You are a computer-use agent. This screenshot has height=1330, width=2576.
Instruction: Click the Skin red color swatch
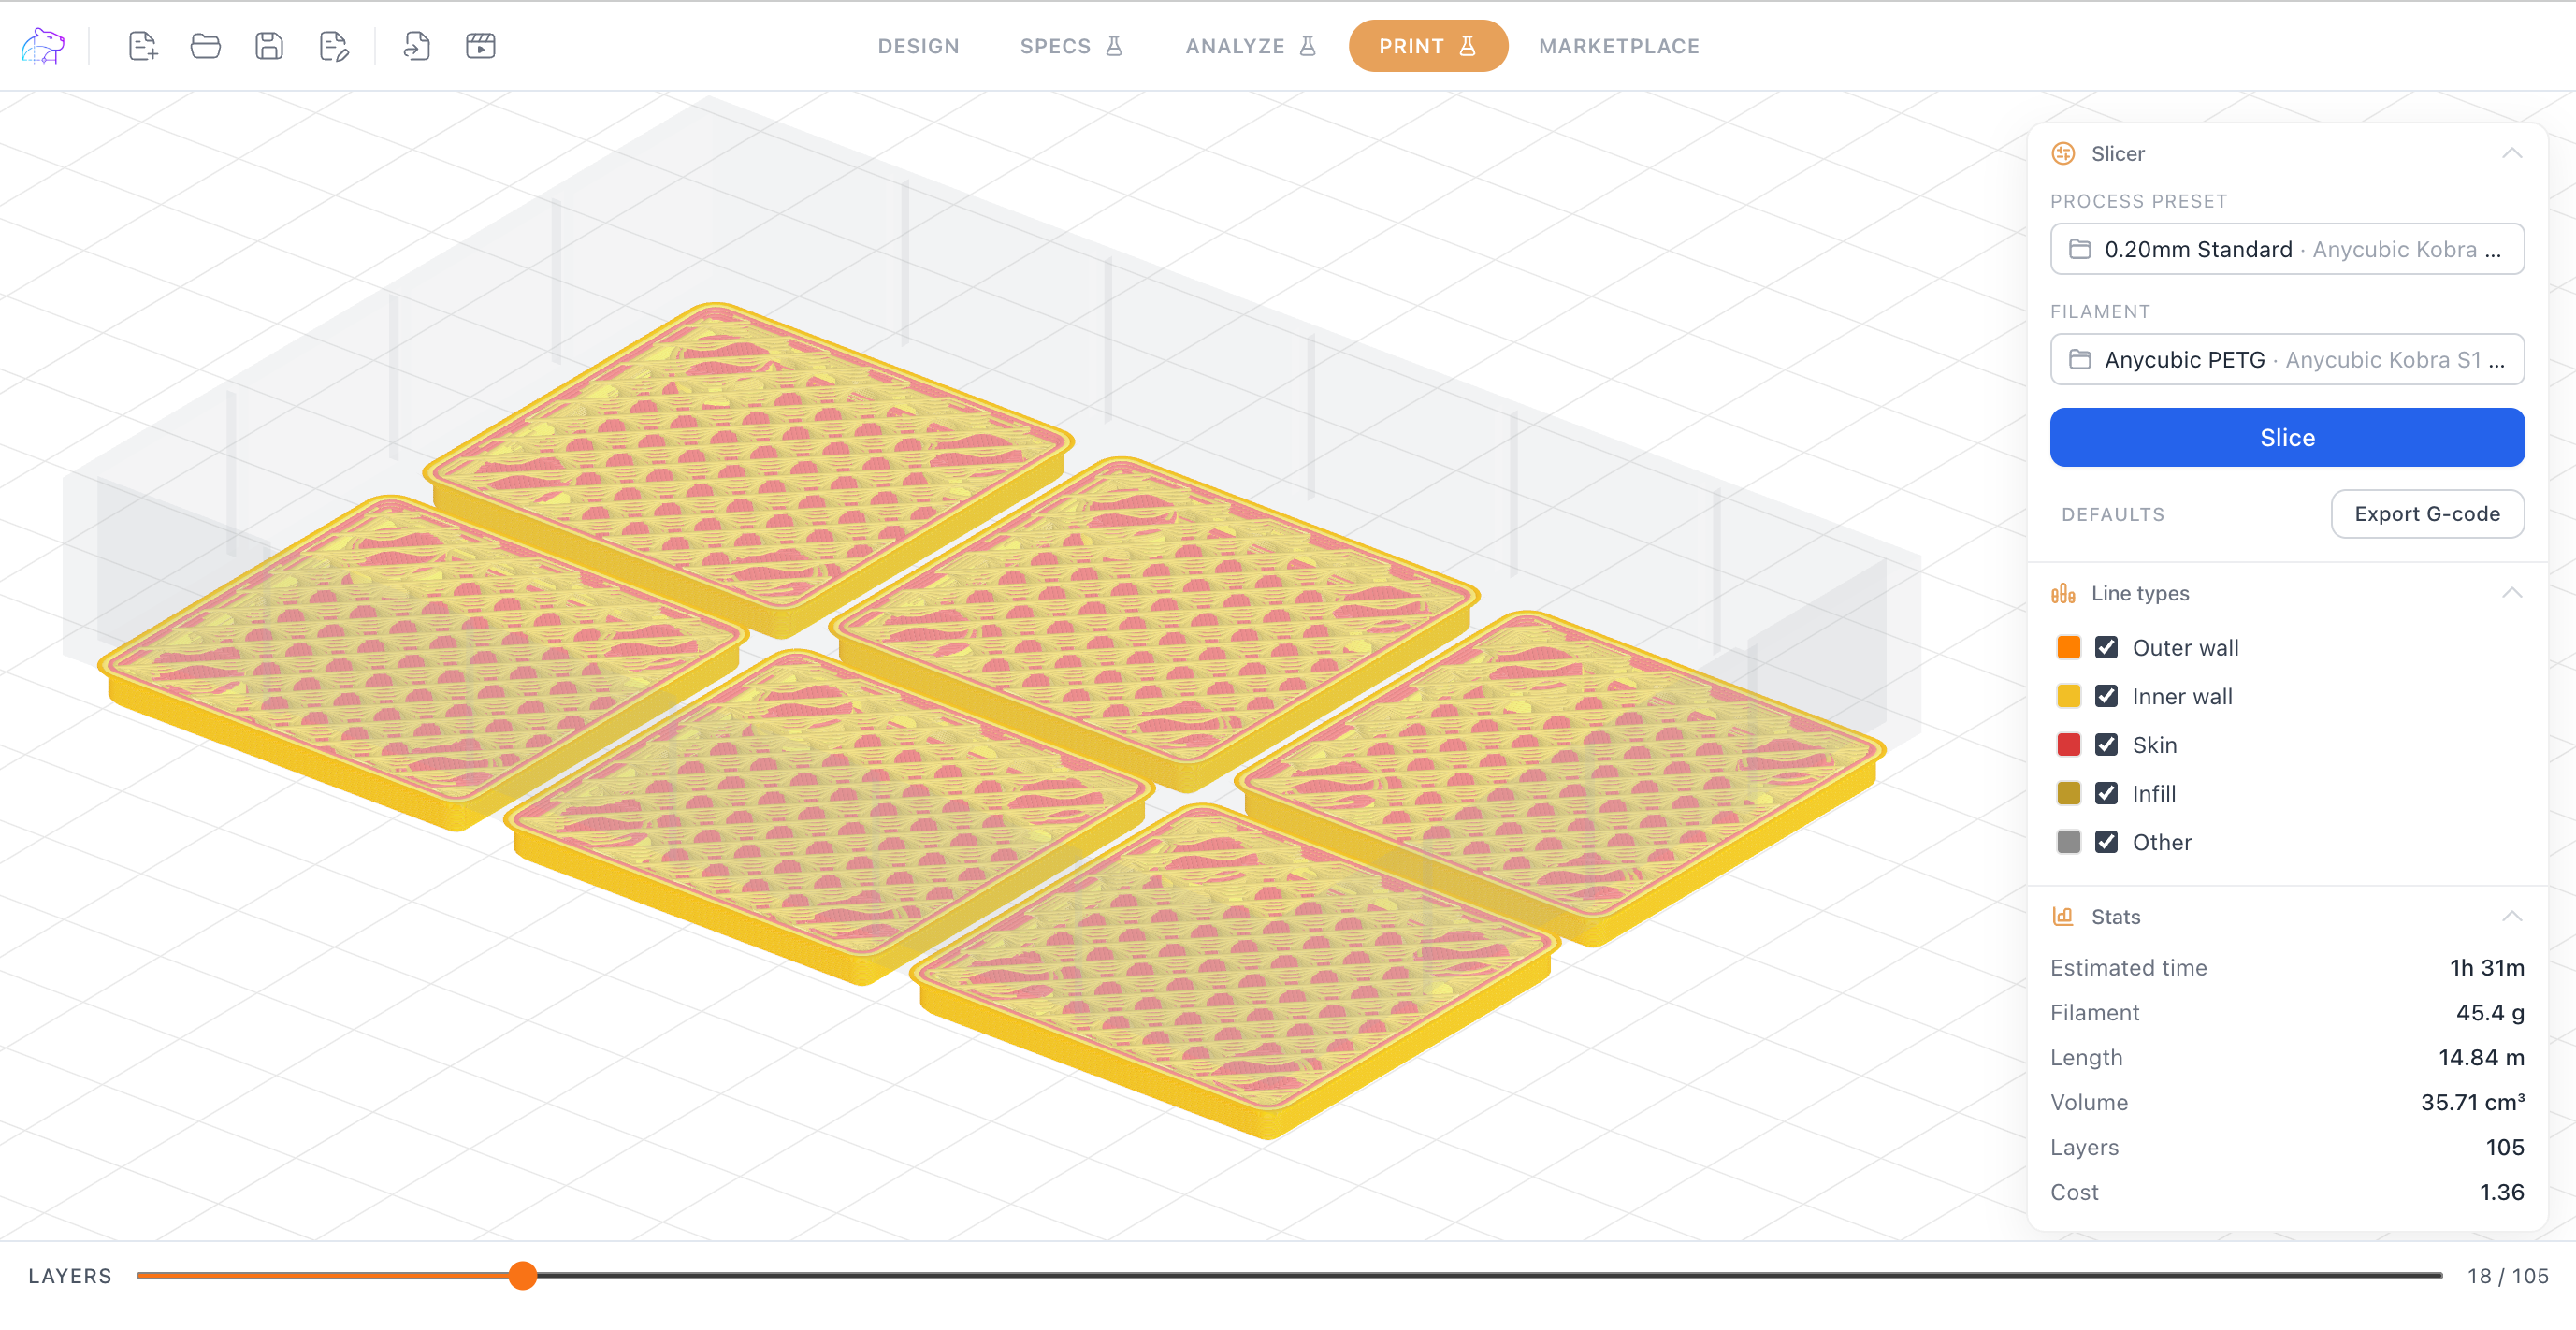click(x=2068, y=745)
